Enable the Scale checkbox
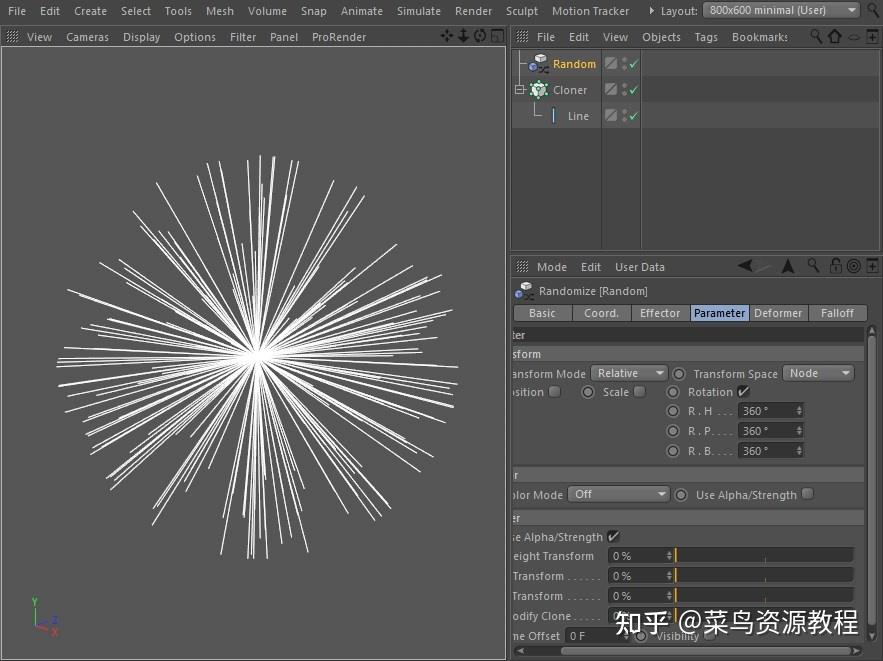 640,391
